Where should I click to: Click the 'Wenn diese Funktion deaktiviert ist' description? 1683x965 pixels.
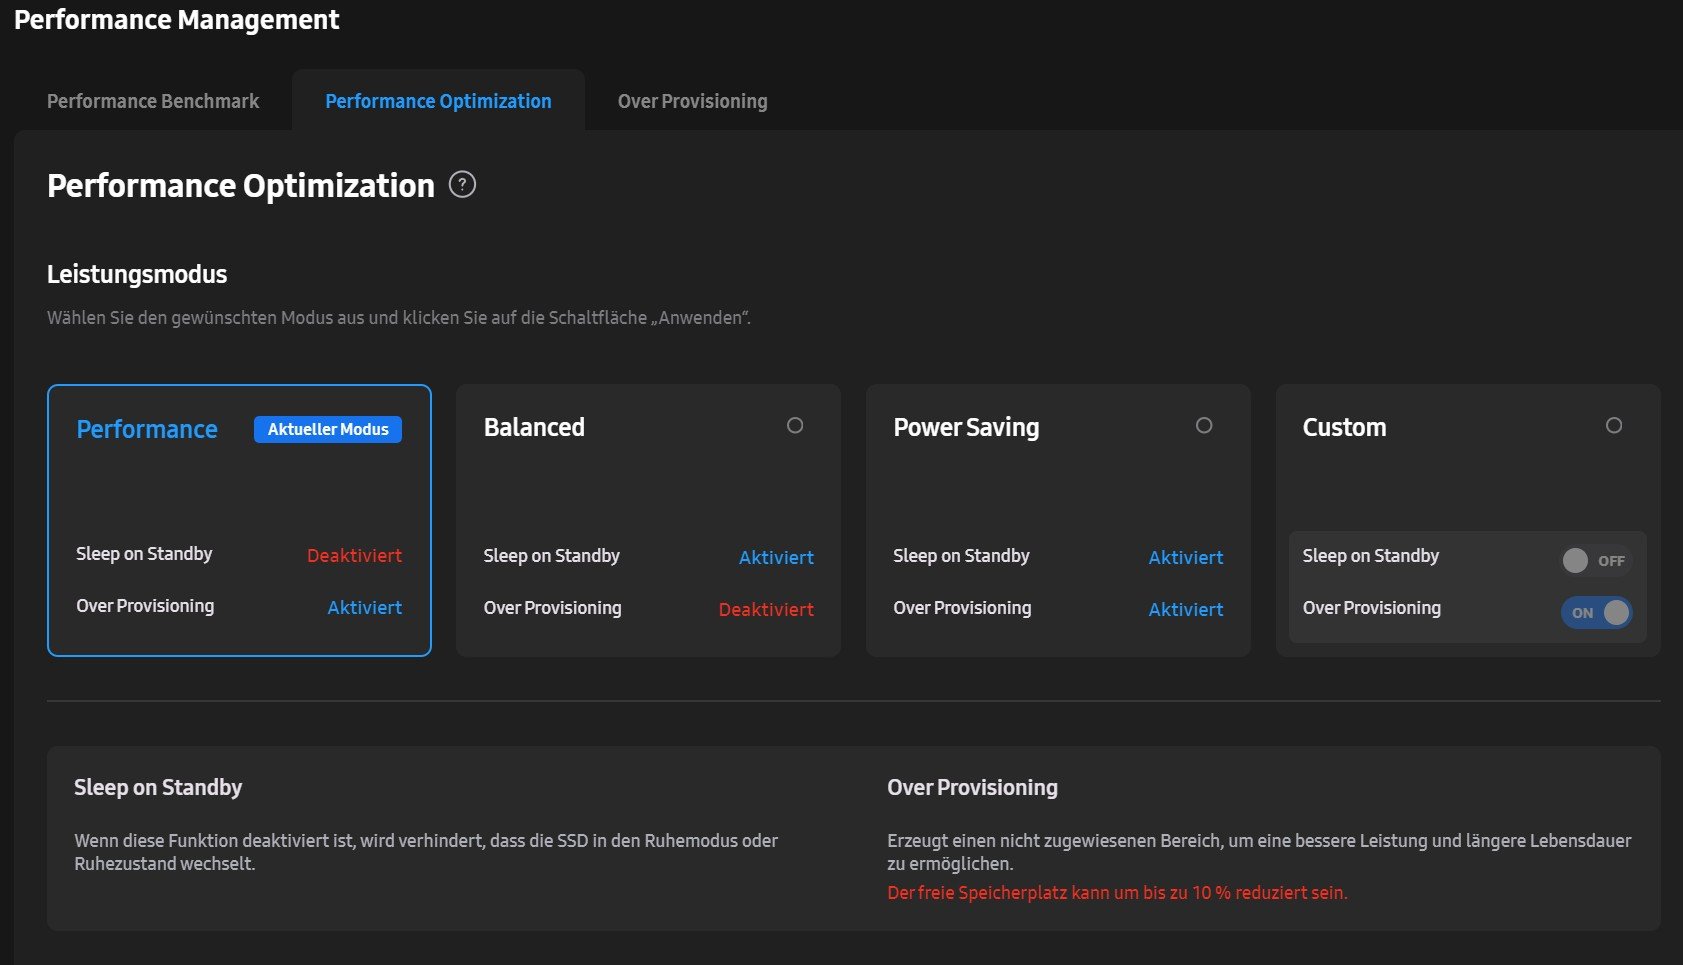tap(426, 852)
